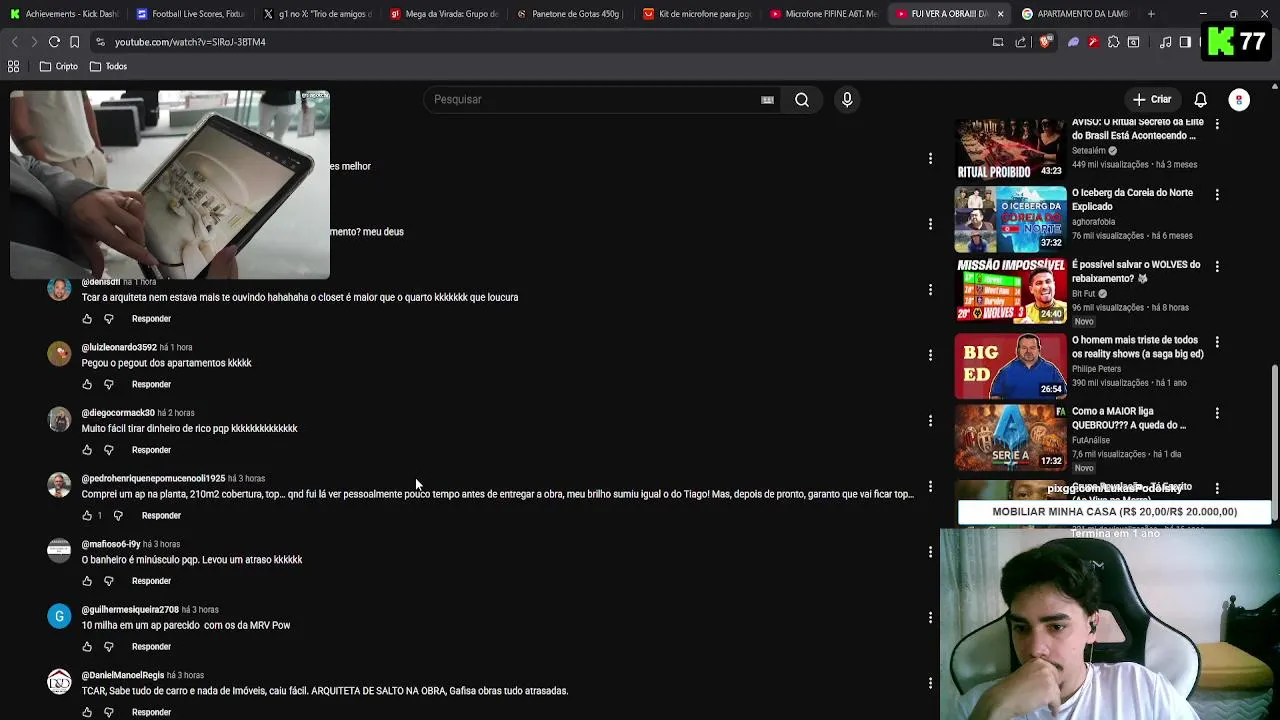Viewport: 1280px width, 720px height.
Task: Open @guilhermesiqueira2708's G avatar
Action: [x=59, y=616]
